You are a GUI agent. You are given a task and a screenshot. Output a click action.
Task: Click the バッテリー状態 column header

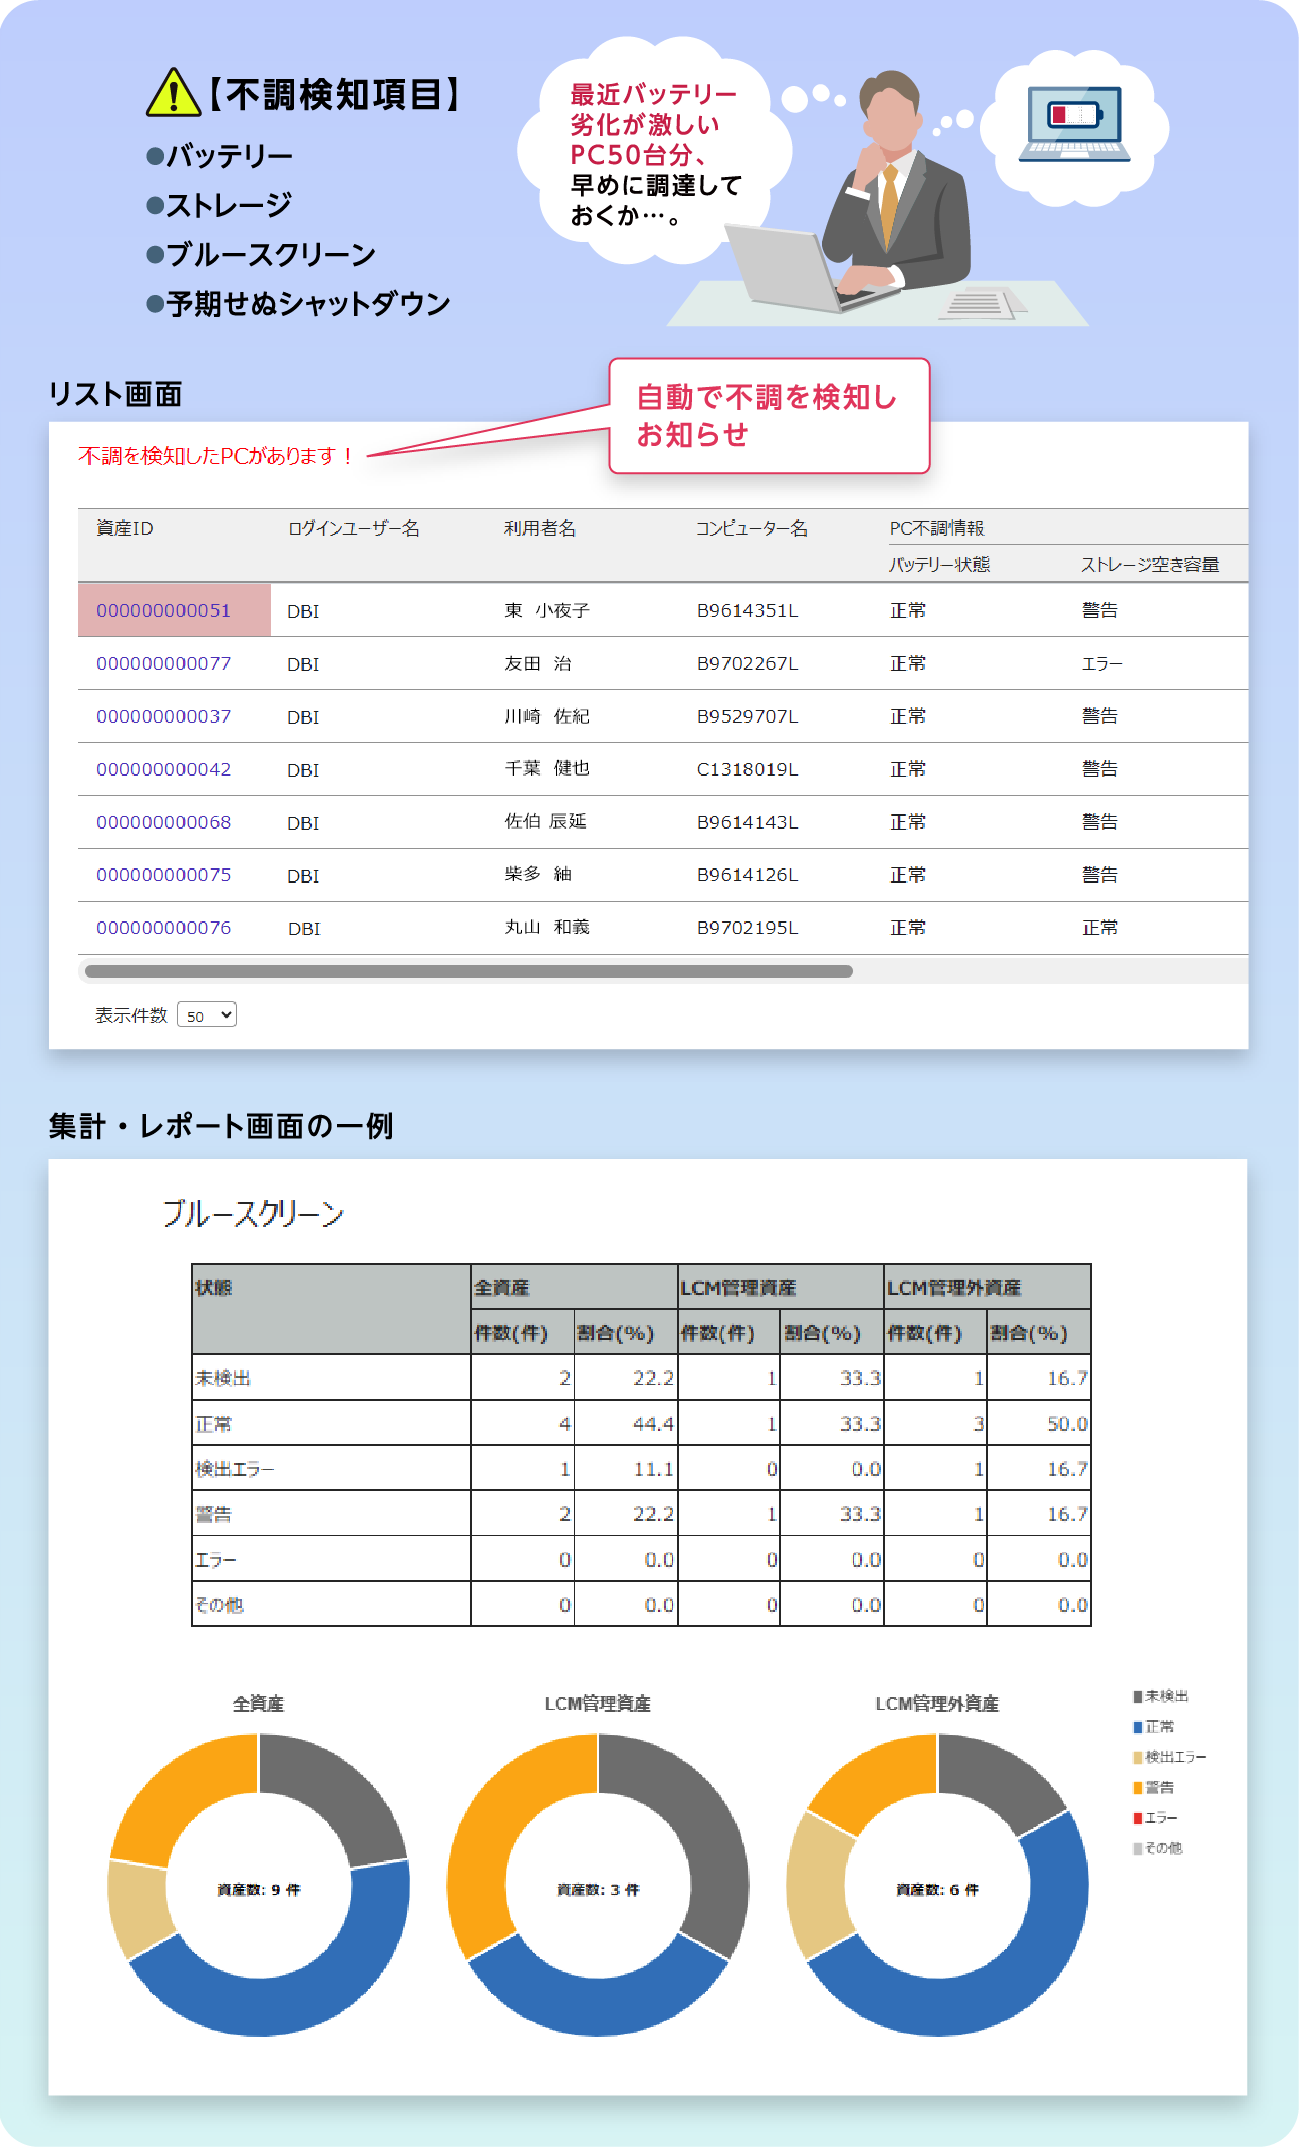click(939, 564)
